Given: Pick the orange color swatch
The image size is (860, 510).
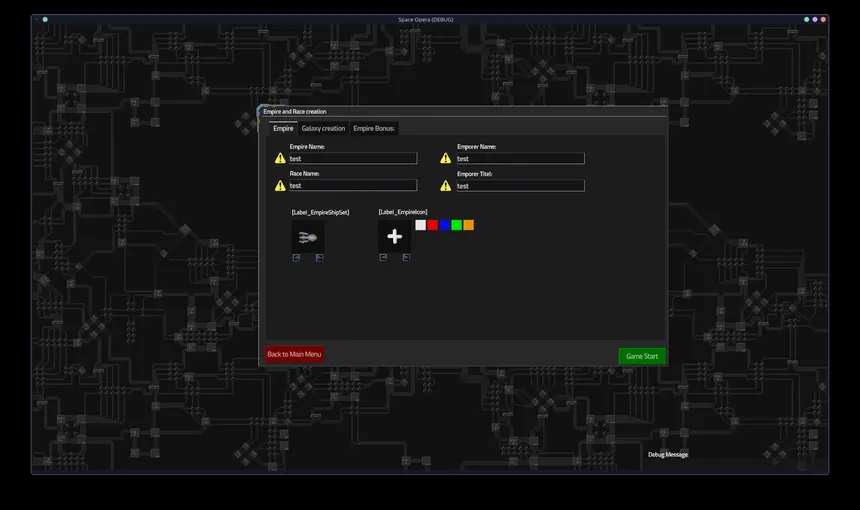Looking at the screenshot, I should 468,225.
